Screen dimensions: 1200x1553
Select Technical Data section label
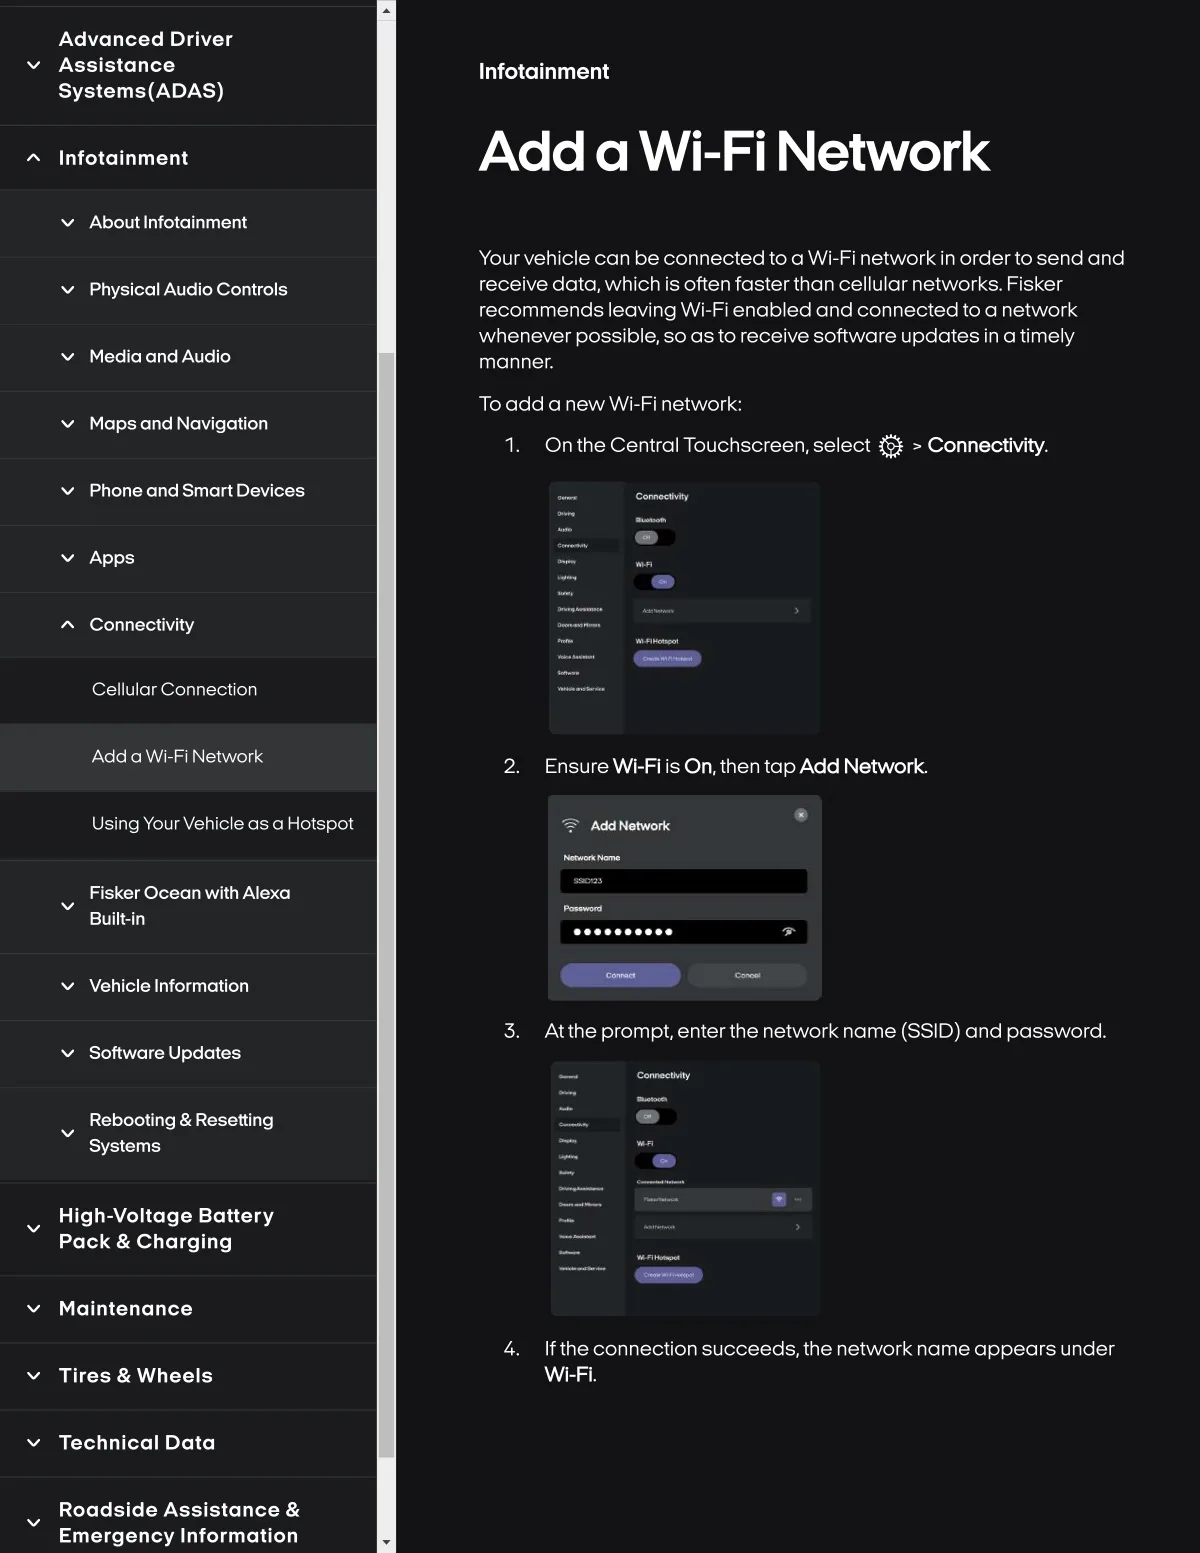137,1442
